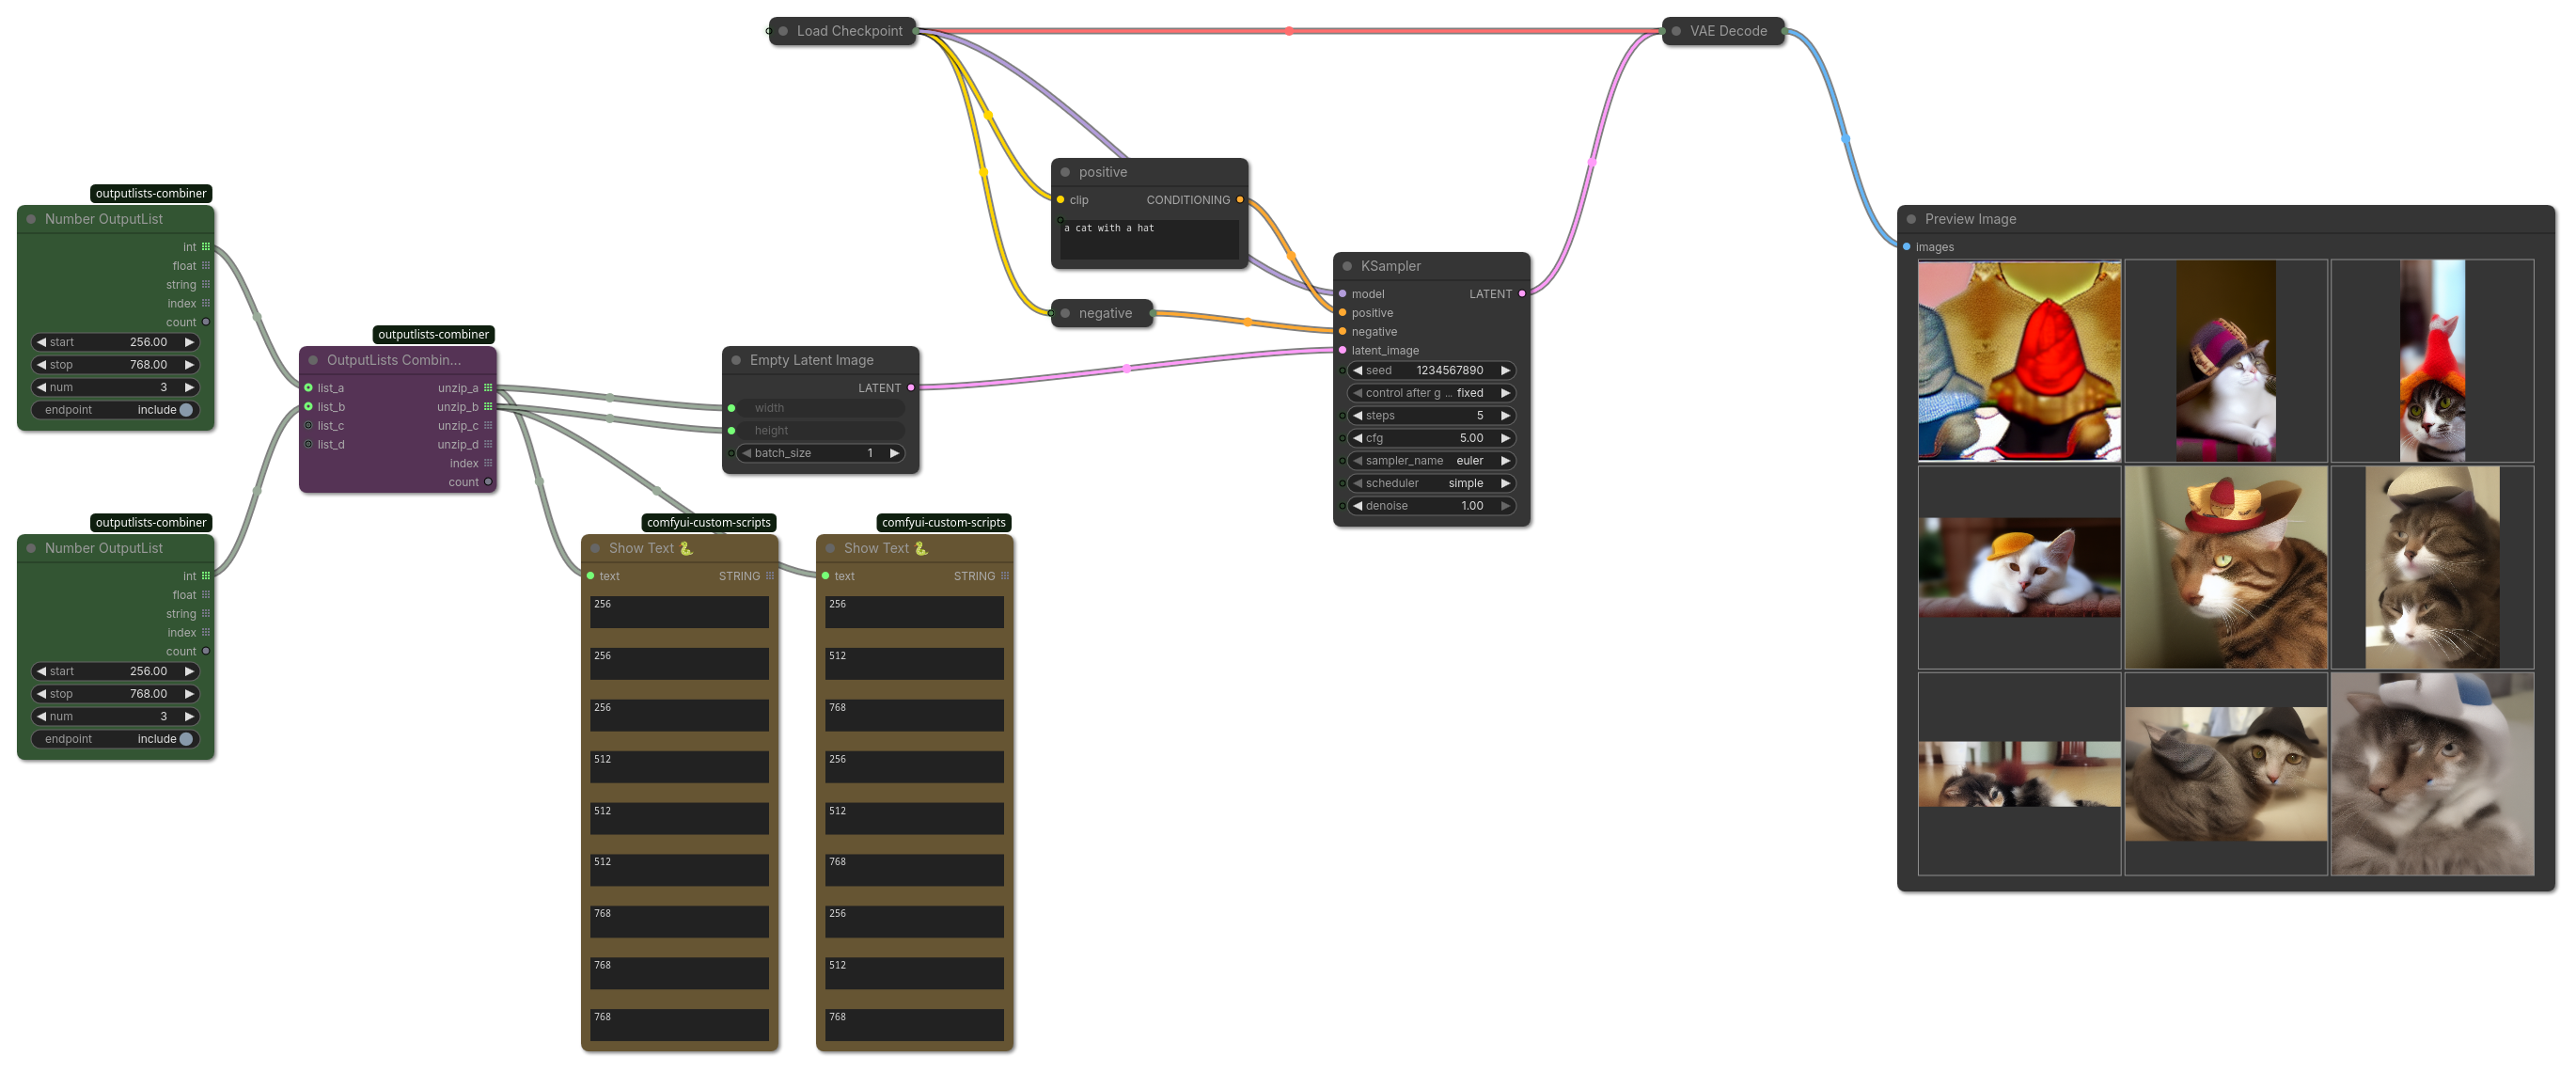Click the snake icon on left Show Text node
Image resolution: width=2576 pixels, height=1072 pixels.
point(686,548)
